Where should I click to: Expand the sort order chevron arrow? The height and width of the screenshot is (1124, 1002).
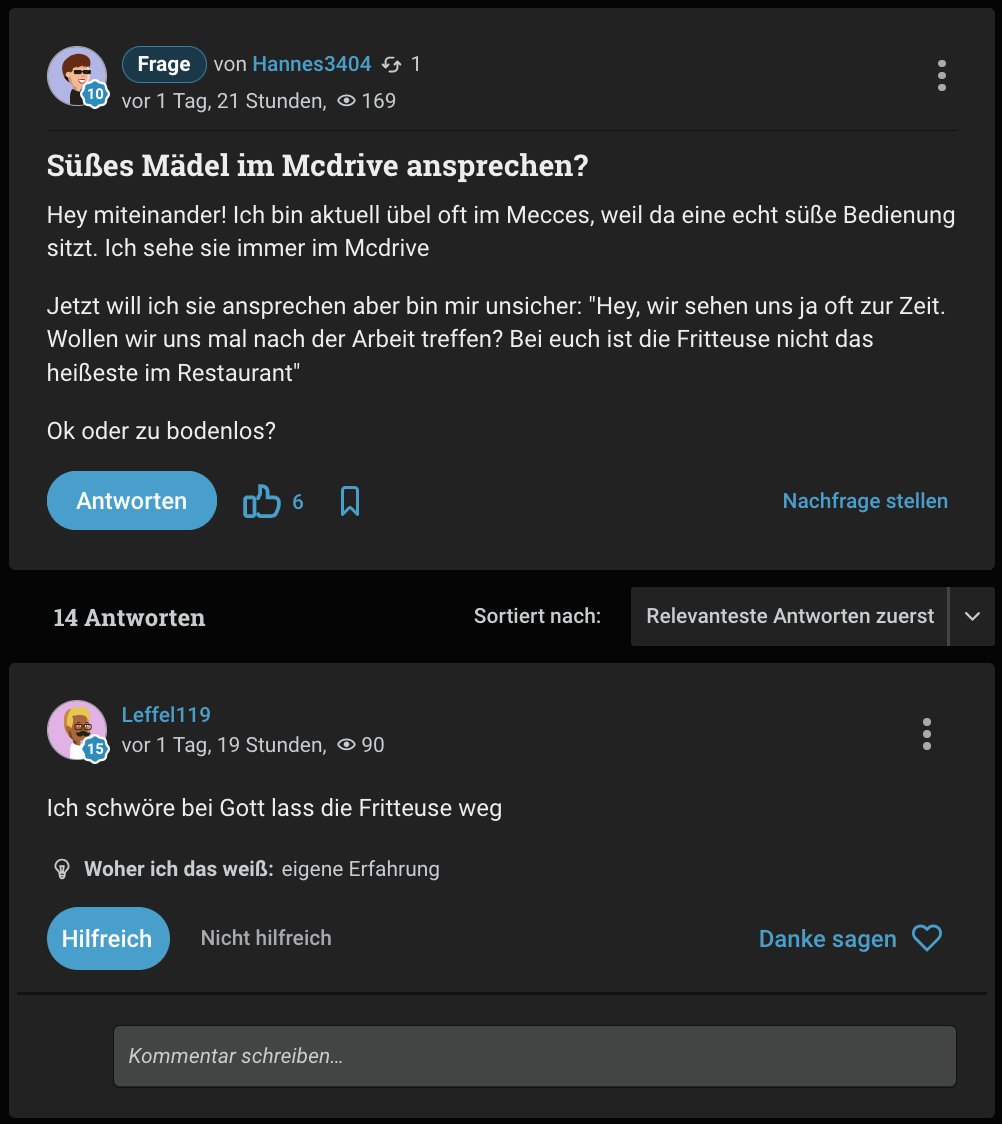[x=972, y=616]
